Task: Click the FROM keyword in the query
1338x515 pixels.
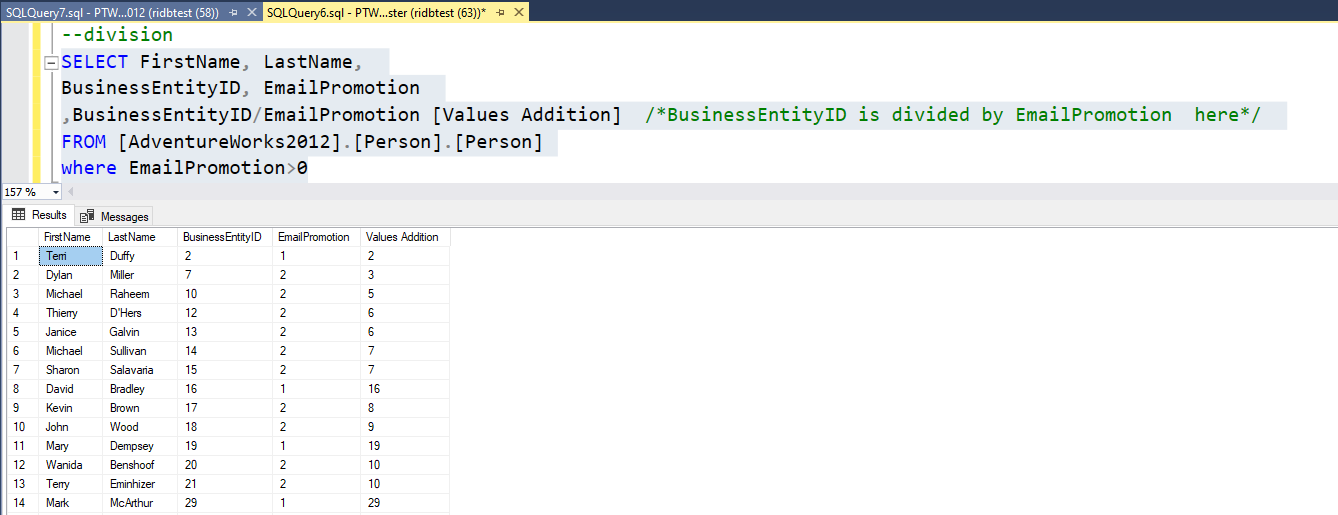Action: (x=84, y=142)
